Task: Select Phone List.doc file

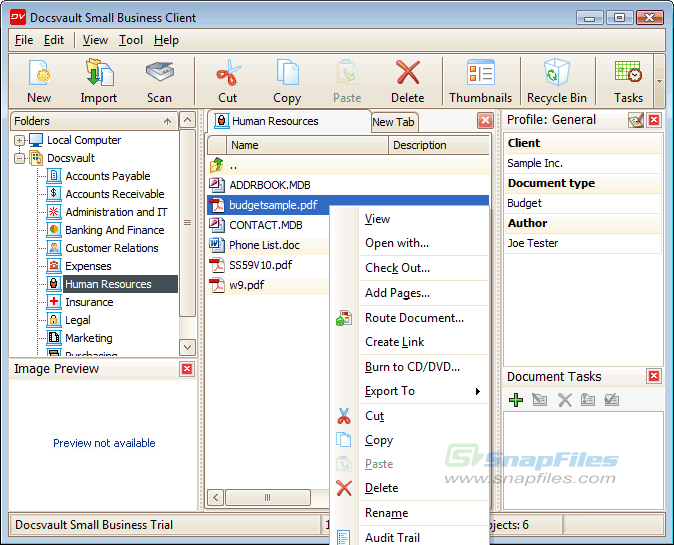Action: click(x=264, y=245)
